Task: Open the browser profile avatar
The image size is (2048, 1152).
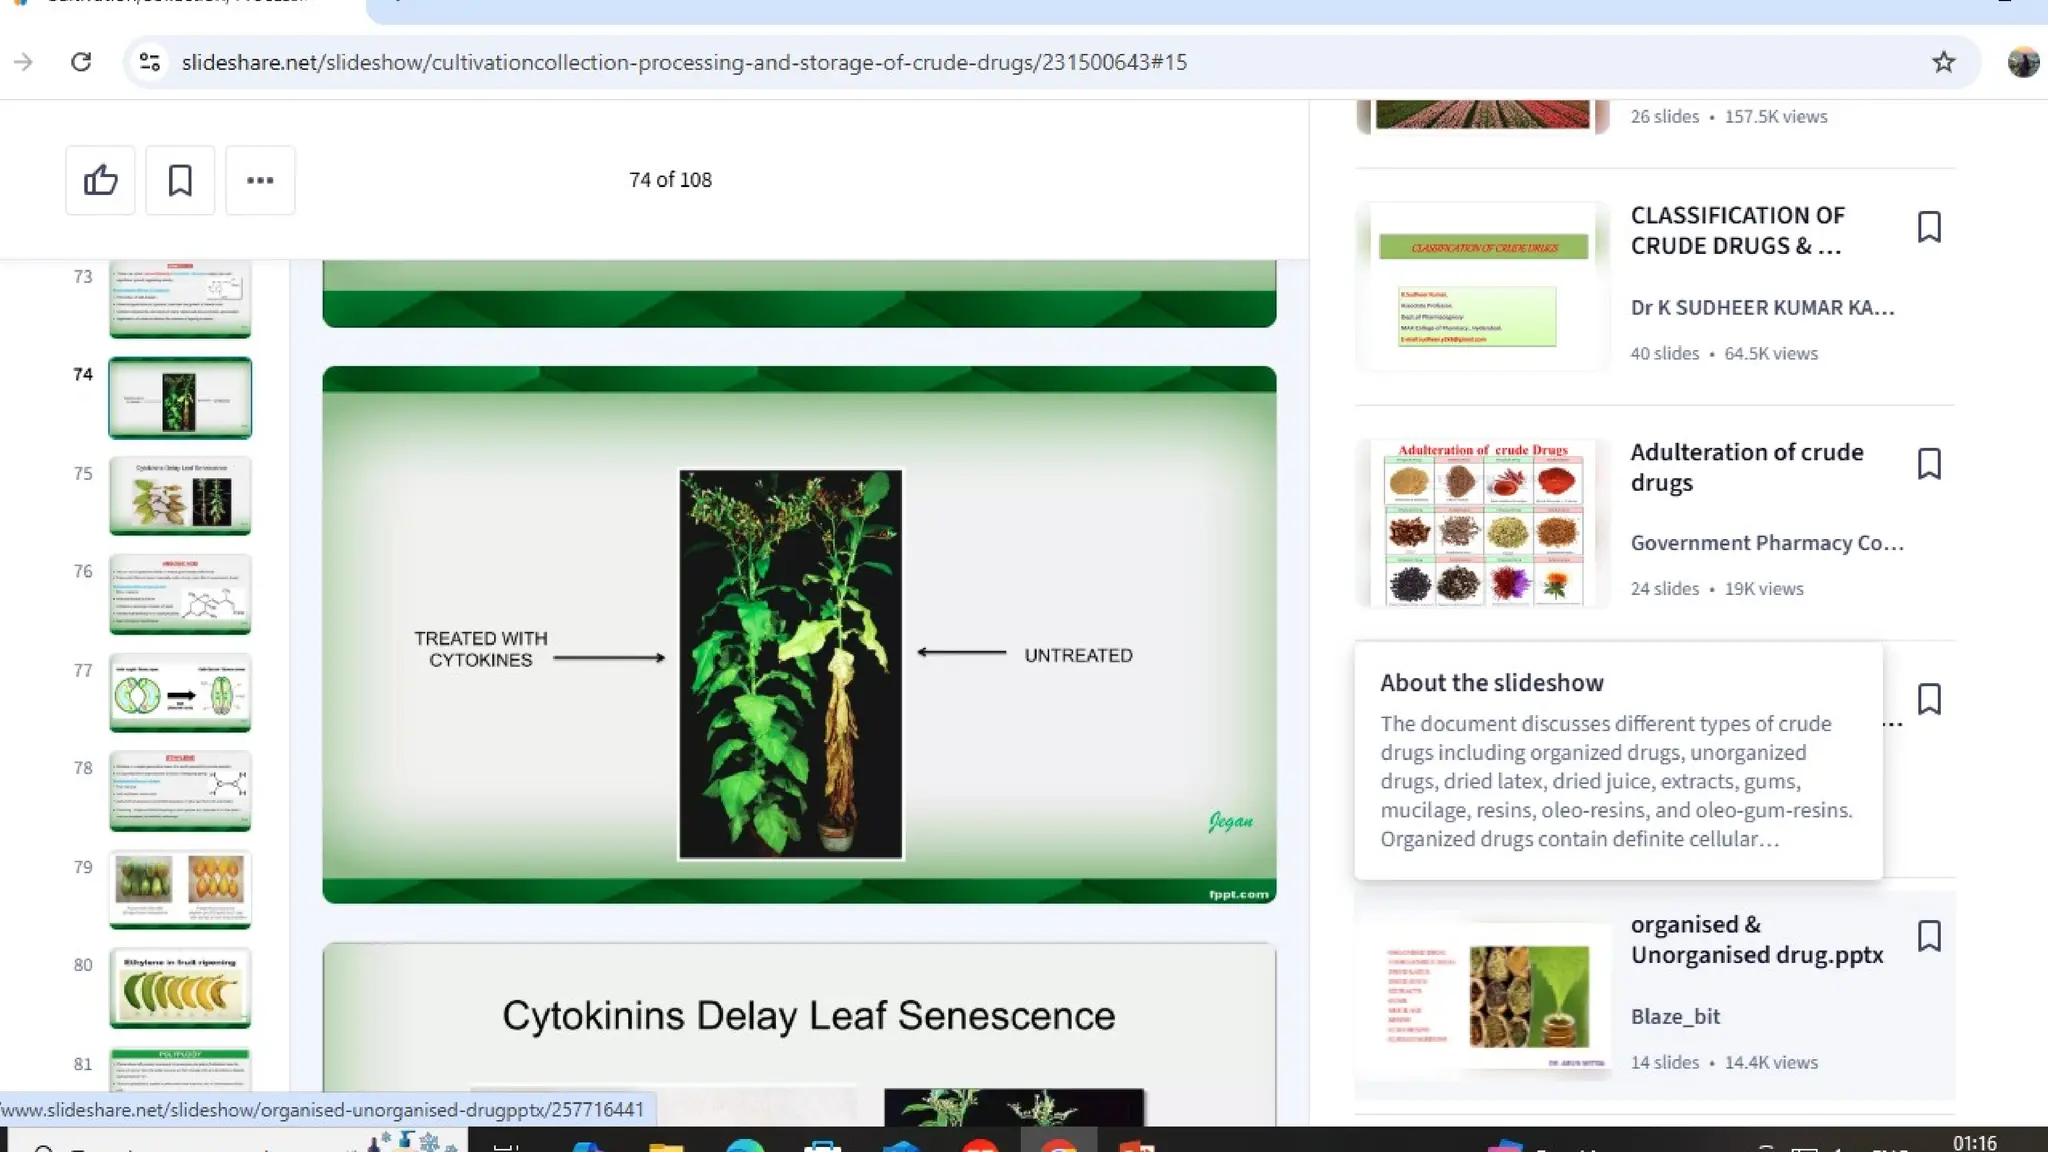Action: pyautogui.click(x=2023, y=62)
